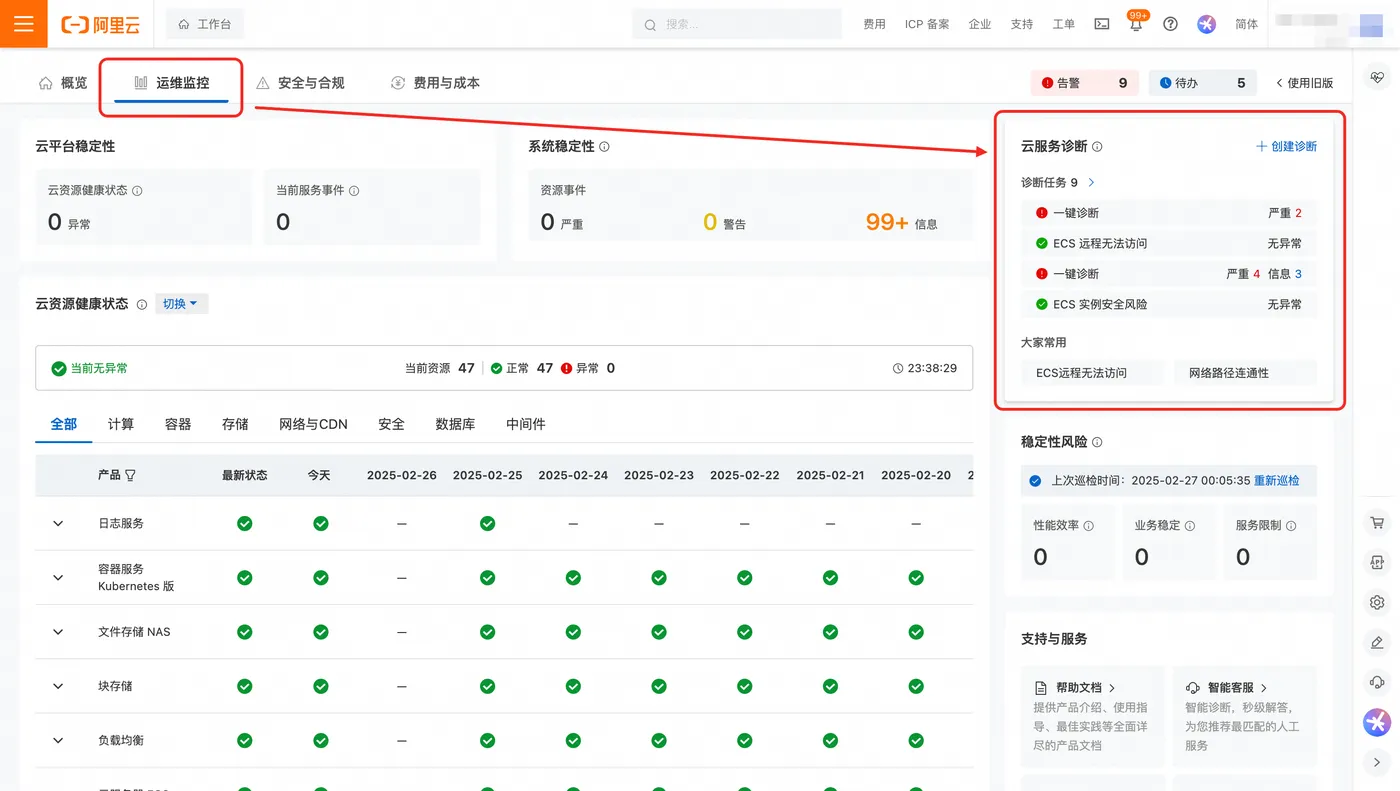Expand the right sidebar with bottom chevron
Image resolution: width=1400 pixels, height=791 pixels.
(1377, 762)
